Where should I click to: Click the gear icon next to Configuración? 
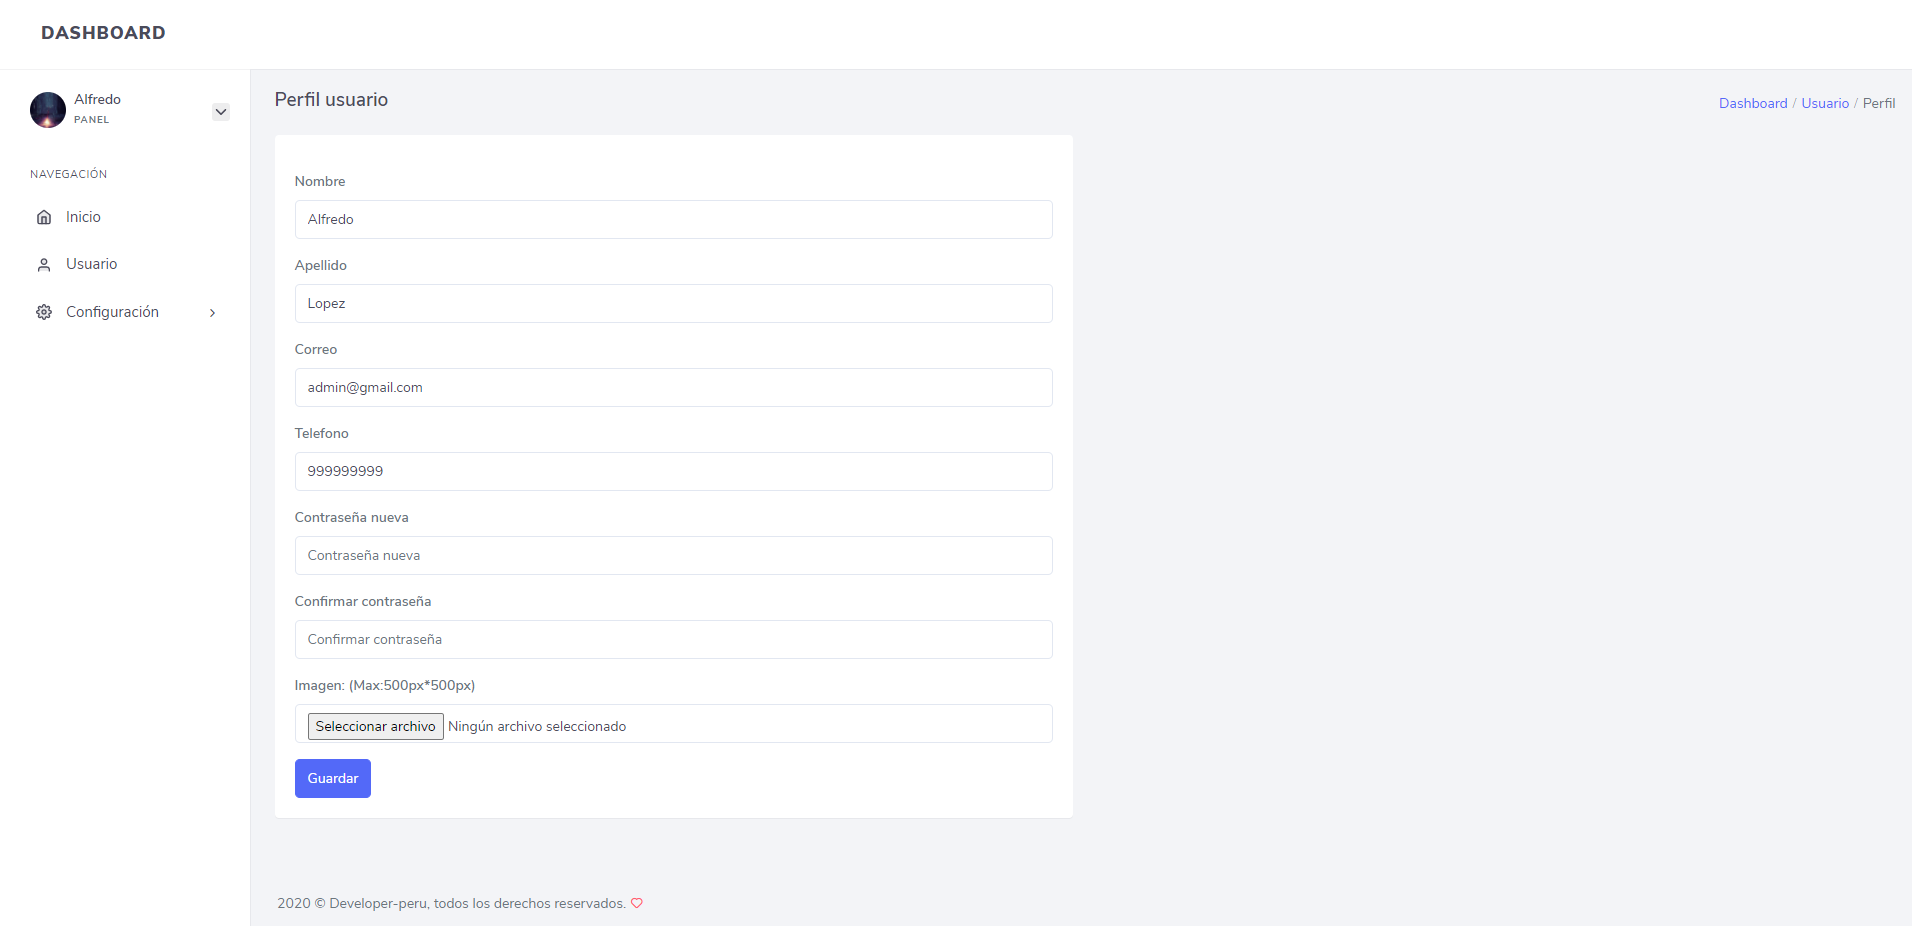44,312
